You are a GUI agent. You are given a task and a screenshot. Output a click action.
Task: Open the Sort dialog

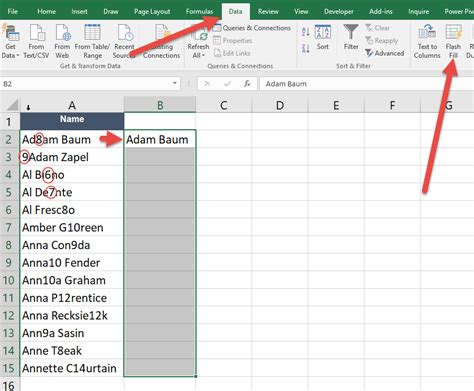[323, 37]
